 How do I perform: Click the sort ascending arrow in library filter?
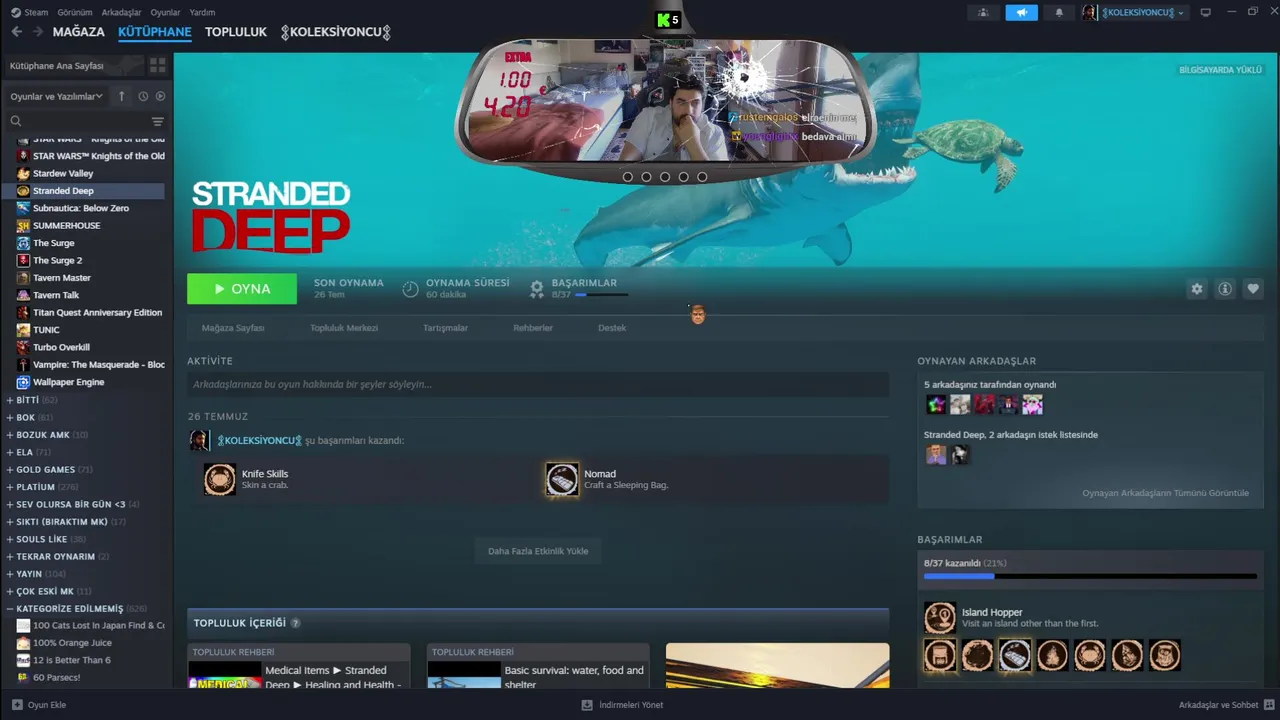(122, 96)
